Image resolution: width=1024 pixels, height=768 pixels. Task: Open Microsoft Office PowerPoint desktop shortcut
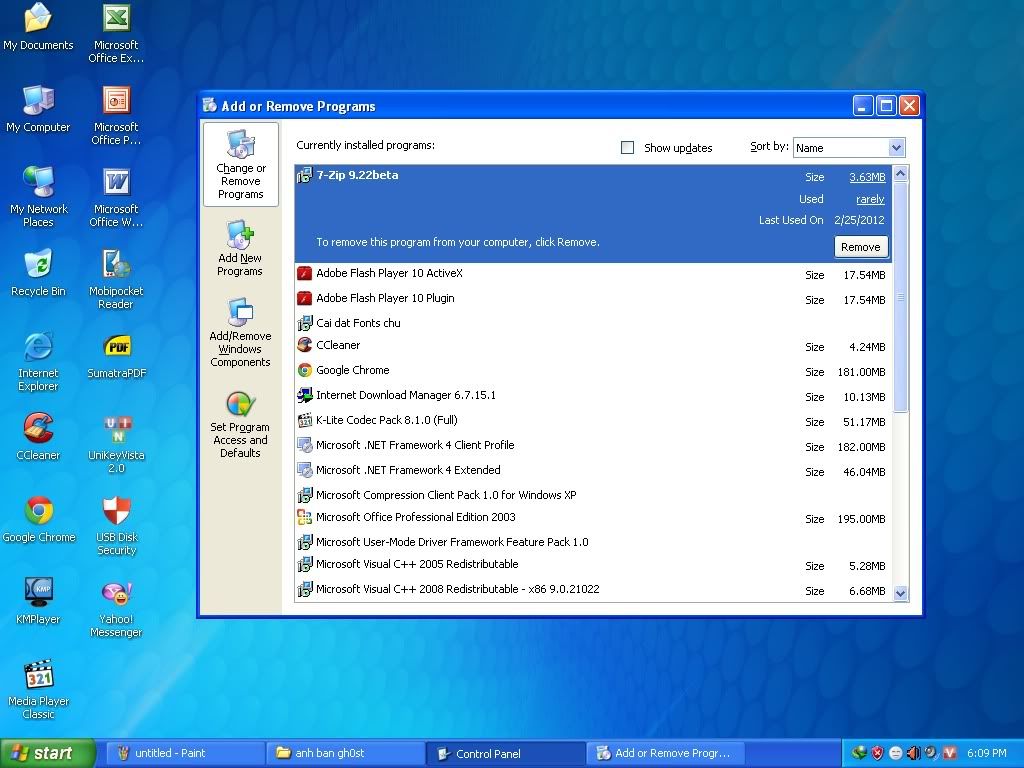point(116,115)
